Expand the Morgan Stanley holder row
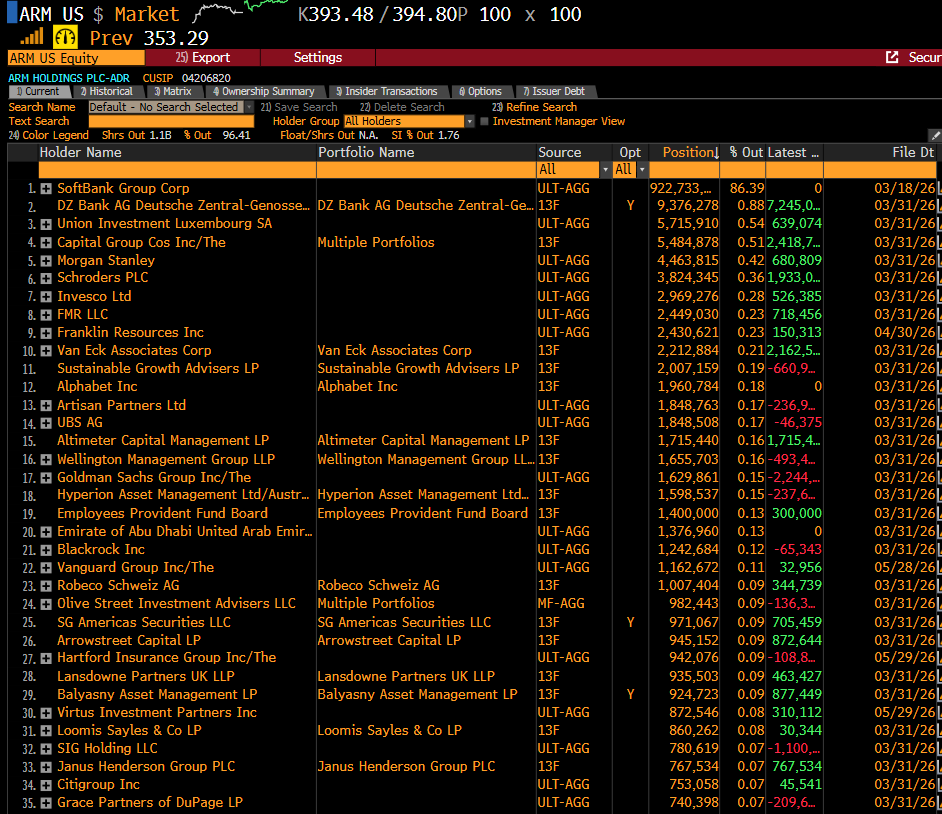 click(46, 261)
